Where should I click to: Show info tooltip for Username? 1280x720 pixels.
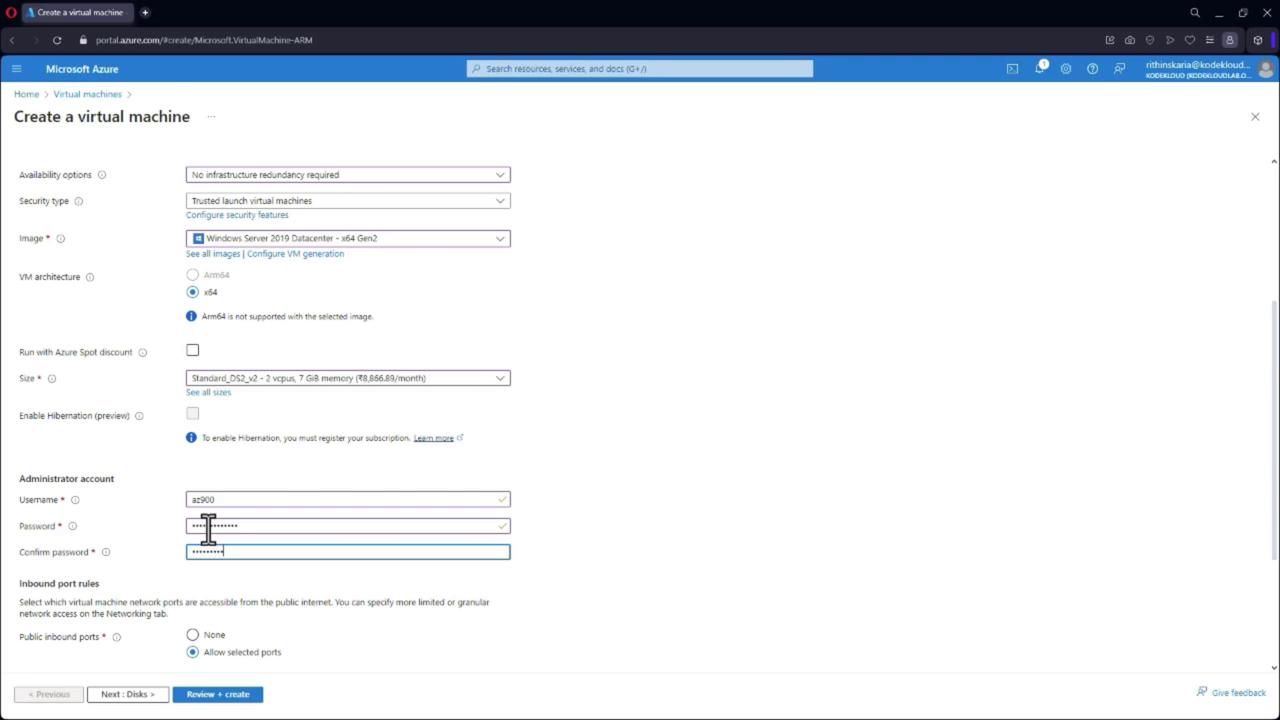[75, 500]
